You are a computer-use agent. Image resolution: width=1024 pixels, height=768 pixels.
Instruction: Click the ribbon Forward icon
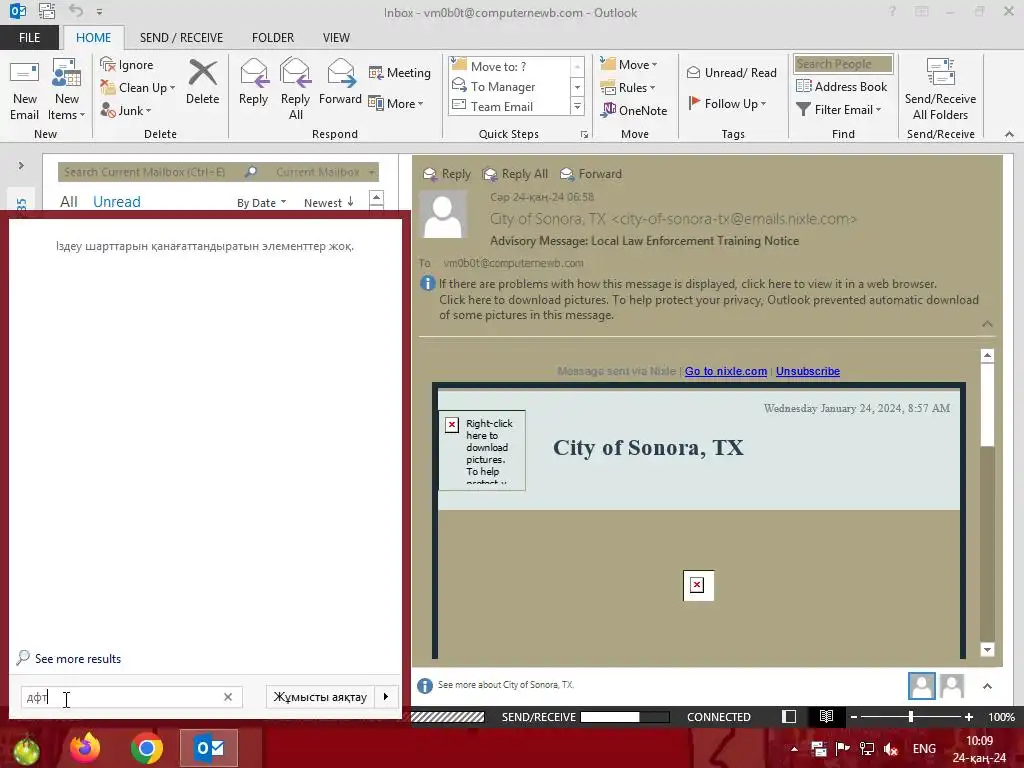pos(340,82)
